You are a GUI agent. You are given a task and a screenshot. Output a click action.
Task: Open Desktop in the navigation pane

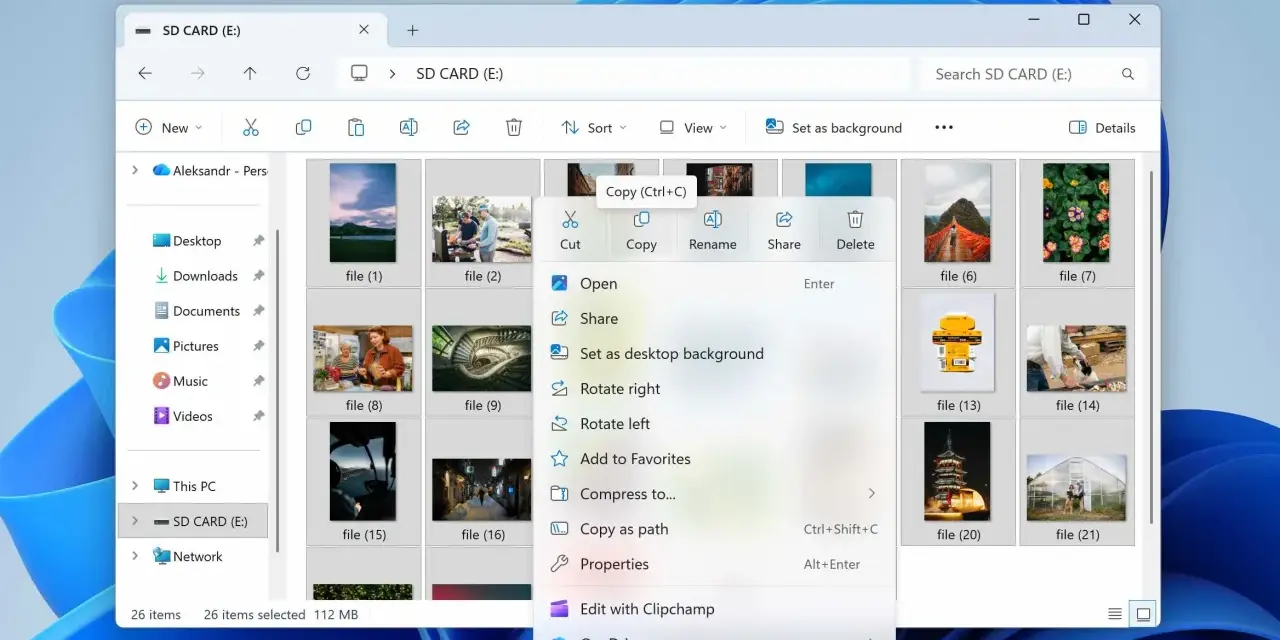[197, 241]
